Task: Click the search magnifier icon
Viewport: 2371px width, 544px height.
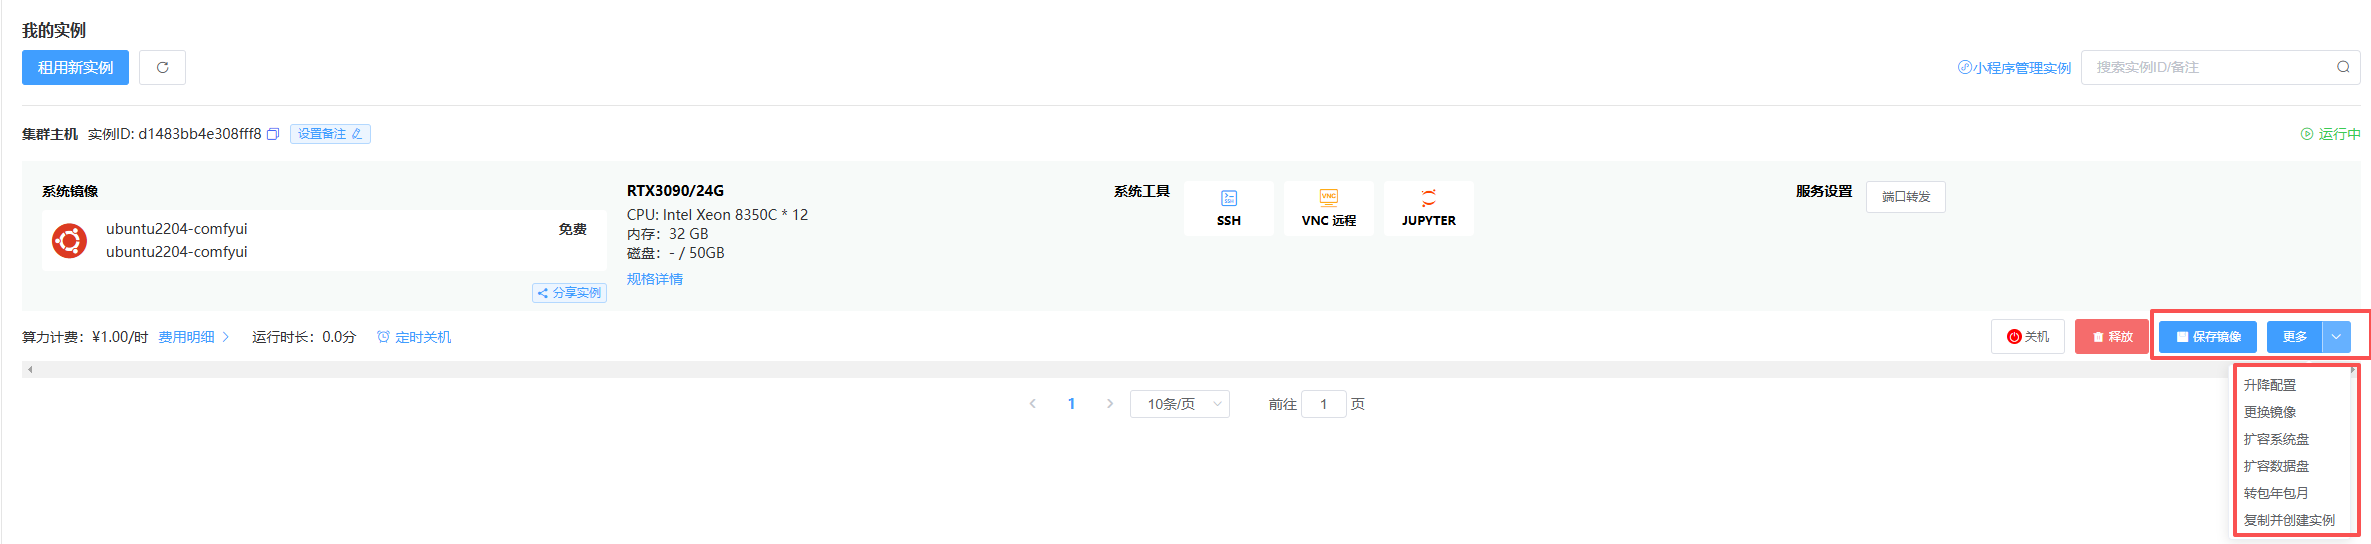Action: [2343, 68]
